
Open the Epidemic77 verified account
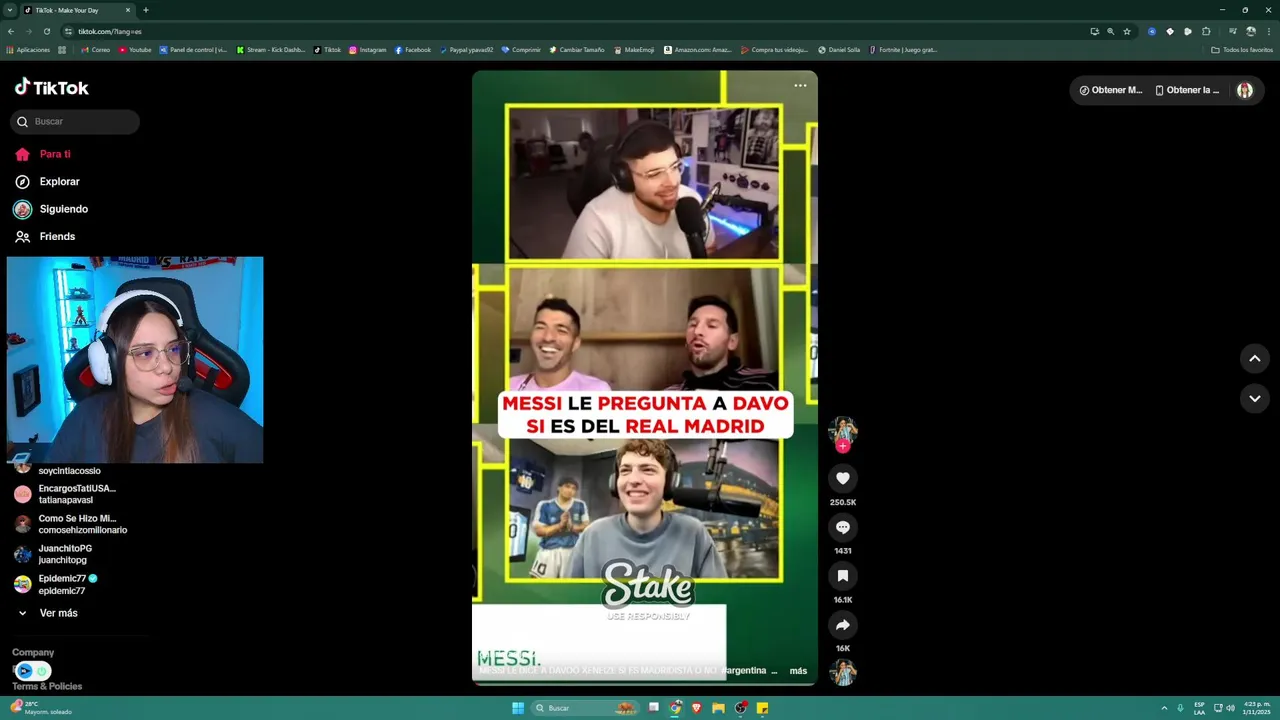56,584
